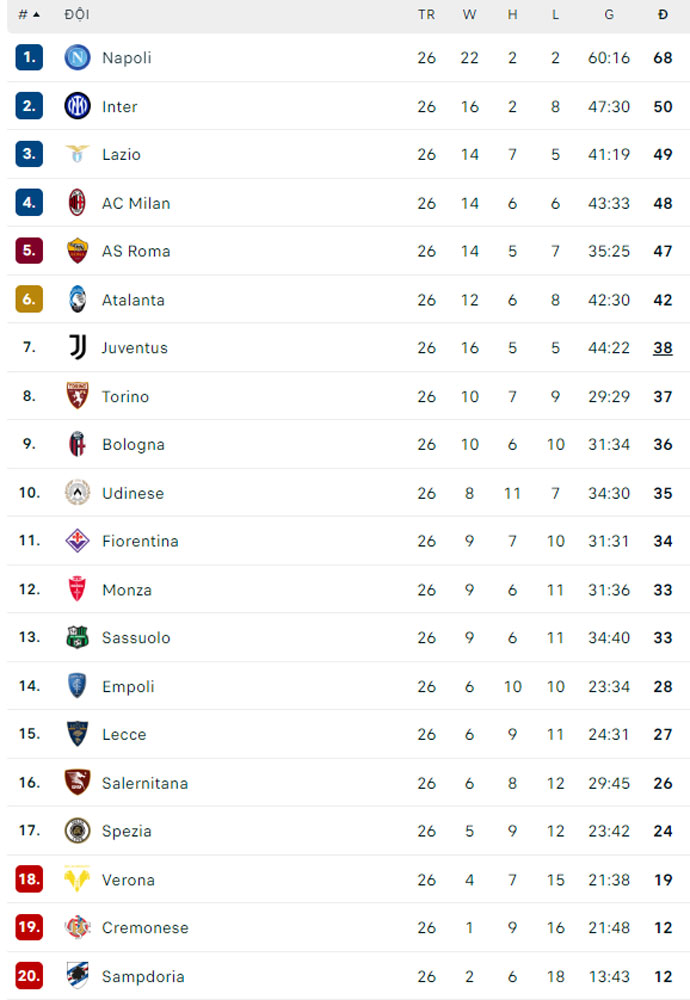Click the AC Milan badge icon

click(x=77, y=203)
